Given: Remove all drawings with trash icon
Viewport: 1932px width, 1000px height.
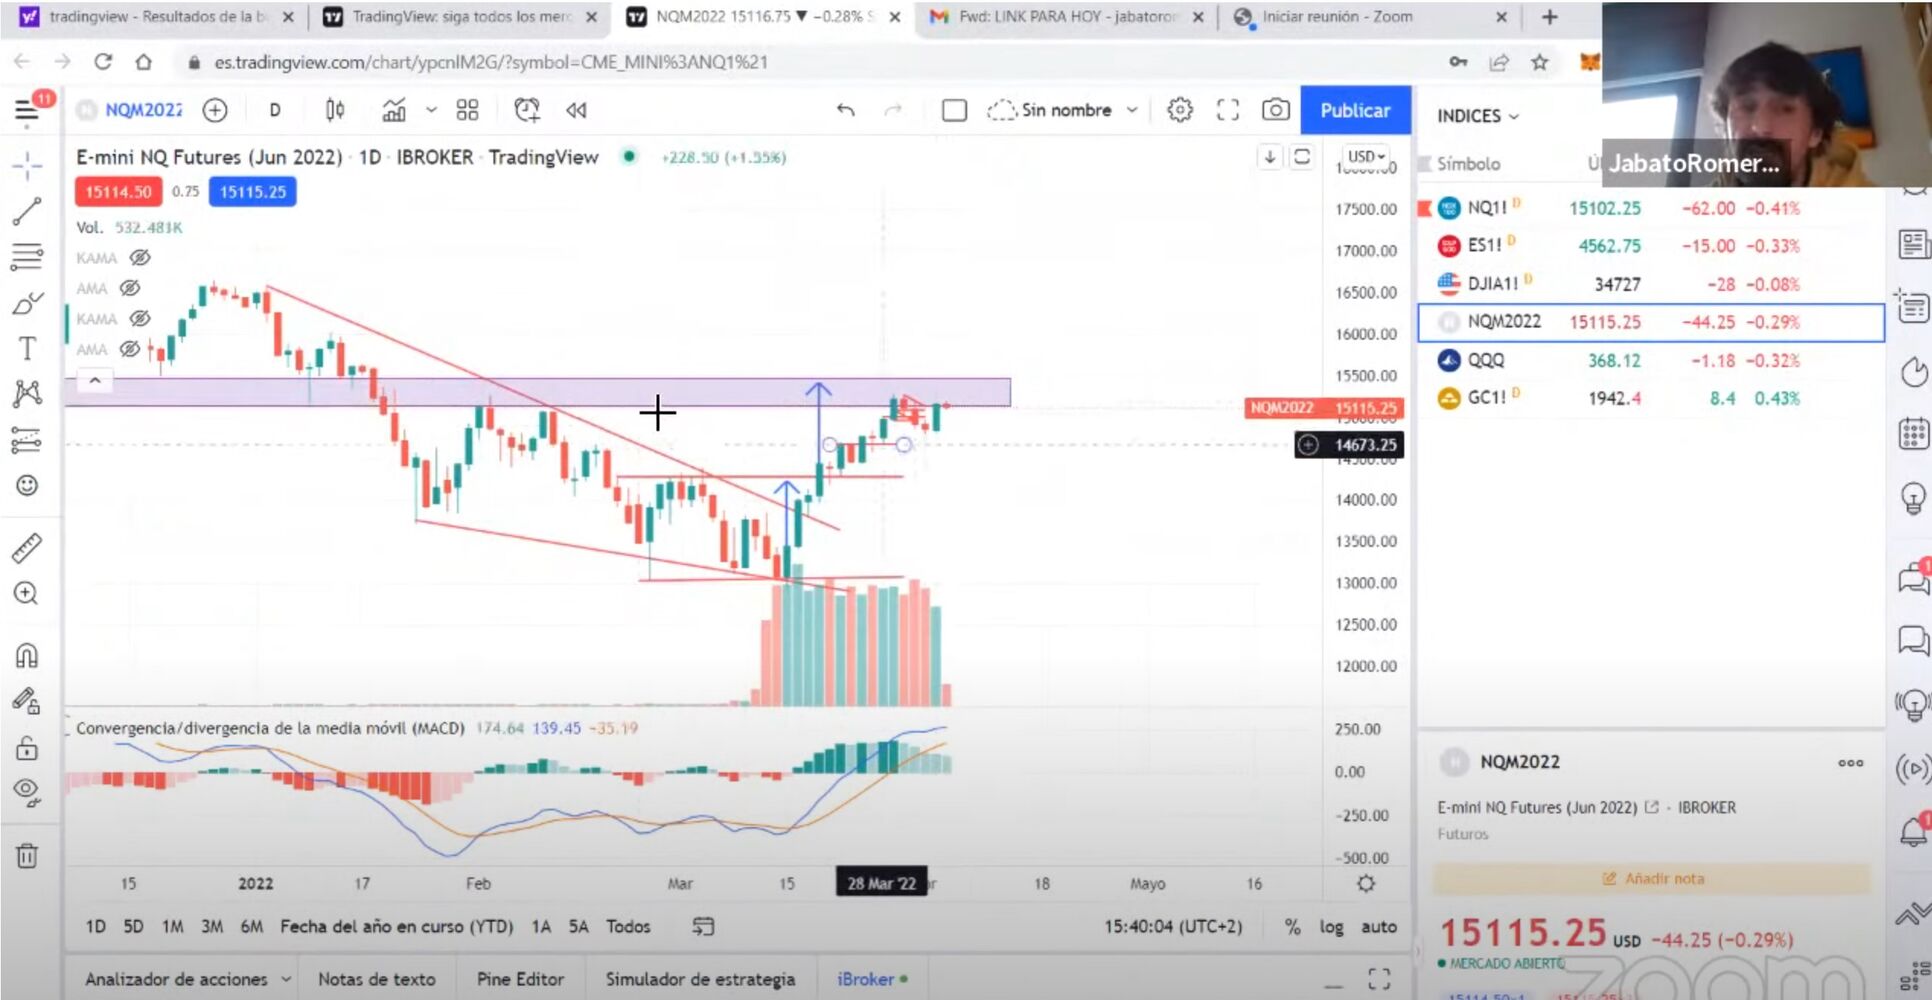Looking at the screenshot, I should tap(27, 856).
